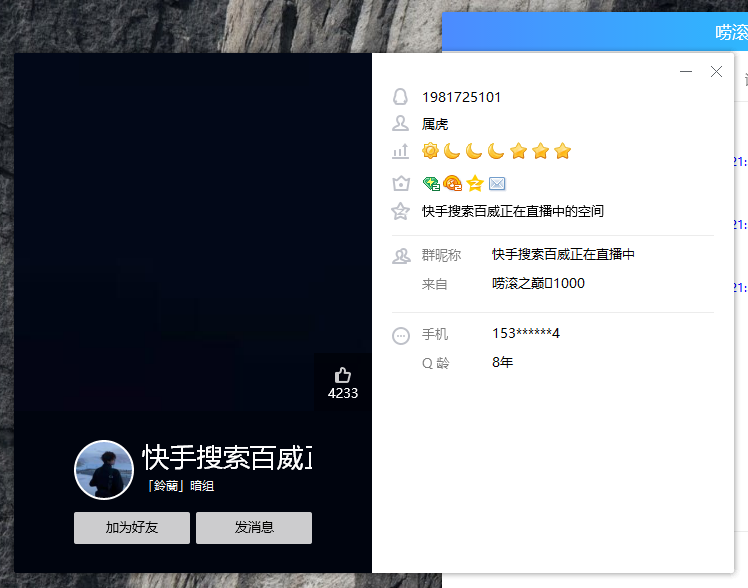Click the group members icon beside 群昵称

click(x=401, y=256)
